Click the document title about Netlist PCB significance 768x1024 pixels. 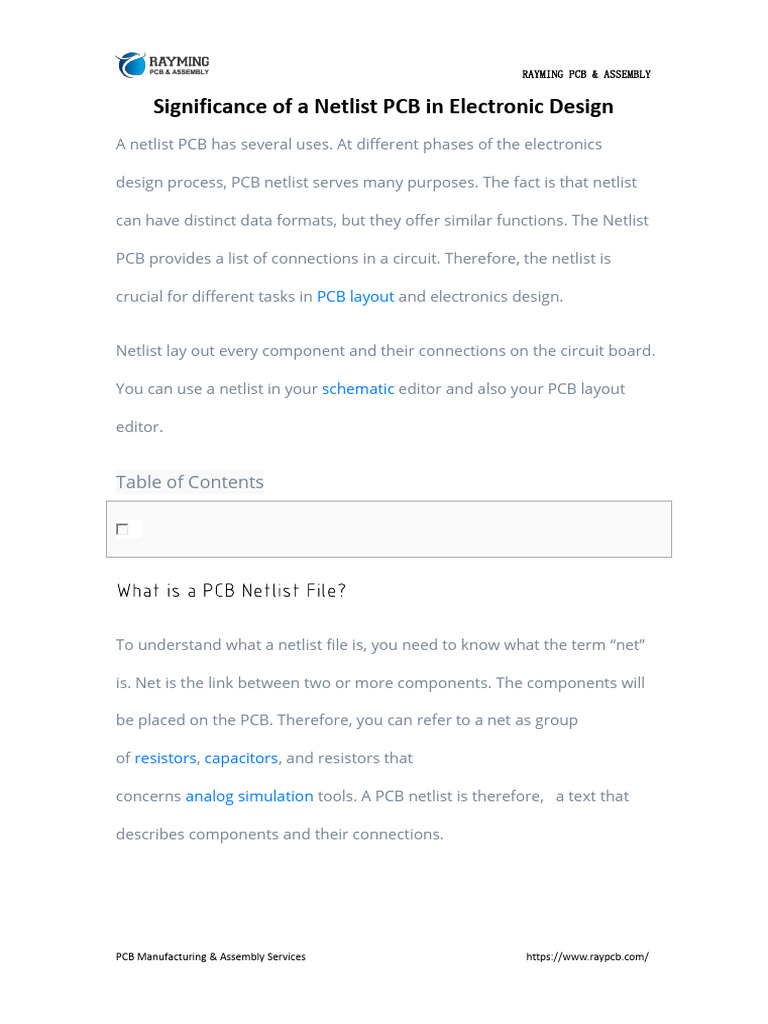click(383, 106)
